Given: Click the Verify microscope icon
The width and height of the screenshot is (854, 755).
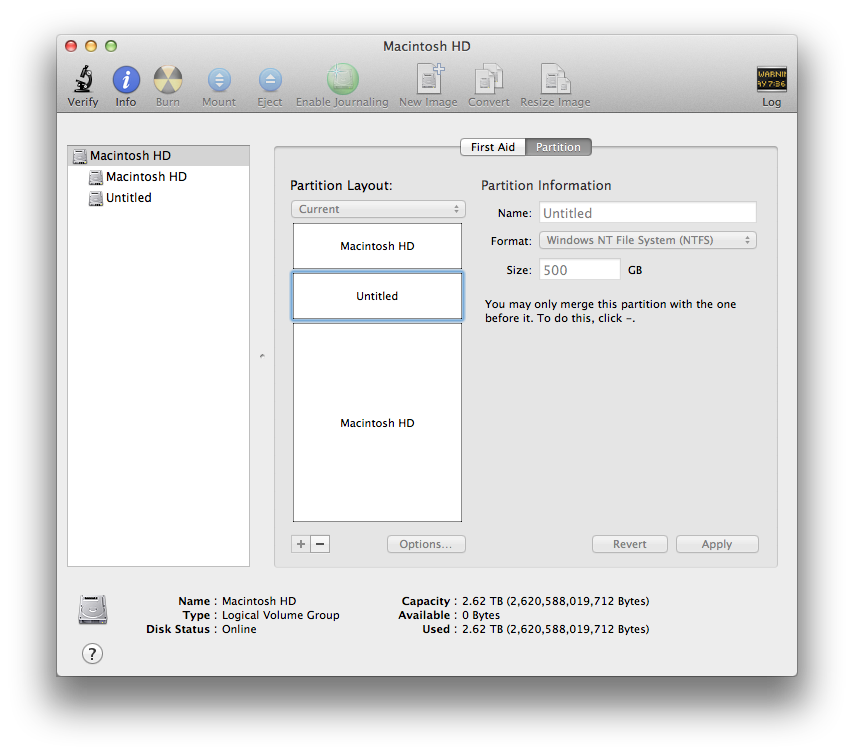Looking at the screenshot, I should pyautogui.click(x=83, y=80).
